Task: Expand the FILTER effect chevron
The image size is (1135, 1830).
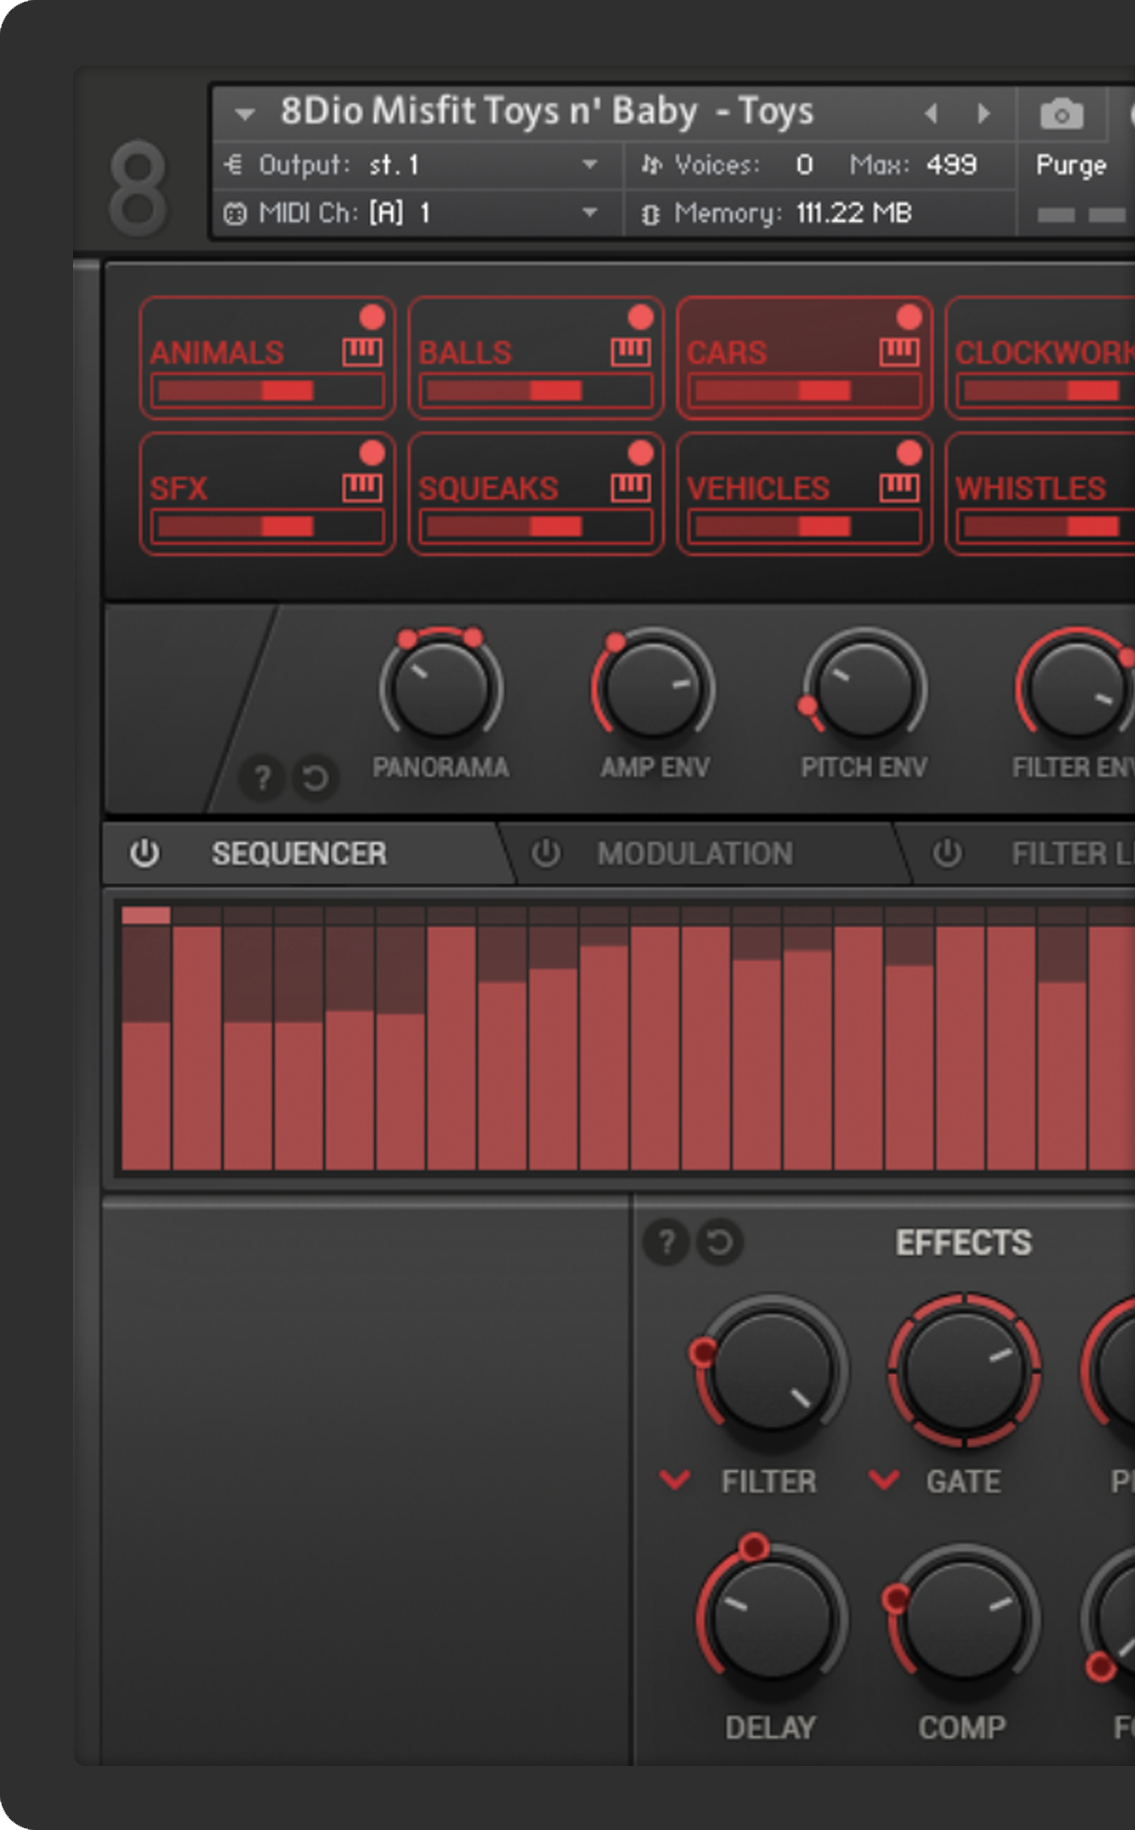Action: click(x=675, y=1479)
